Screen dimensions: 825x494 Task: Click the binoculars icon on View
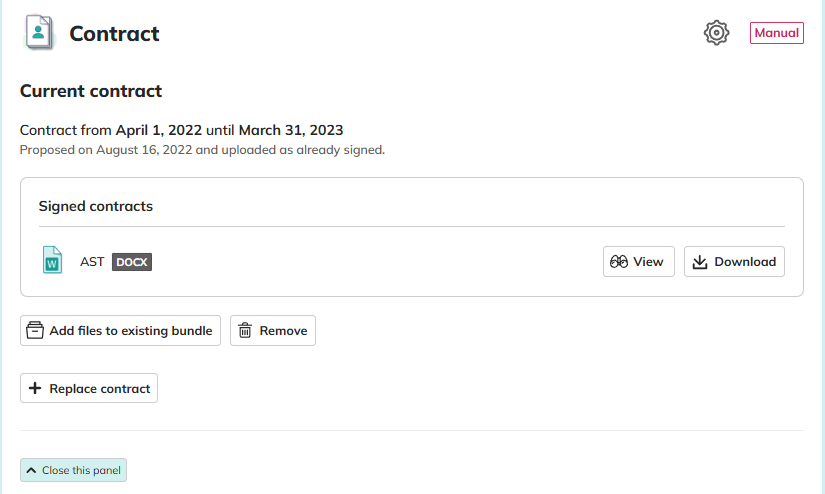pyautogui.click(x=619, y=262)
